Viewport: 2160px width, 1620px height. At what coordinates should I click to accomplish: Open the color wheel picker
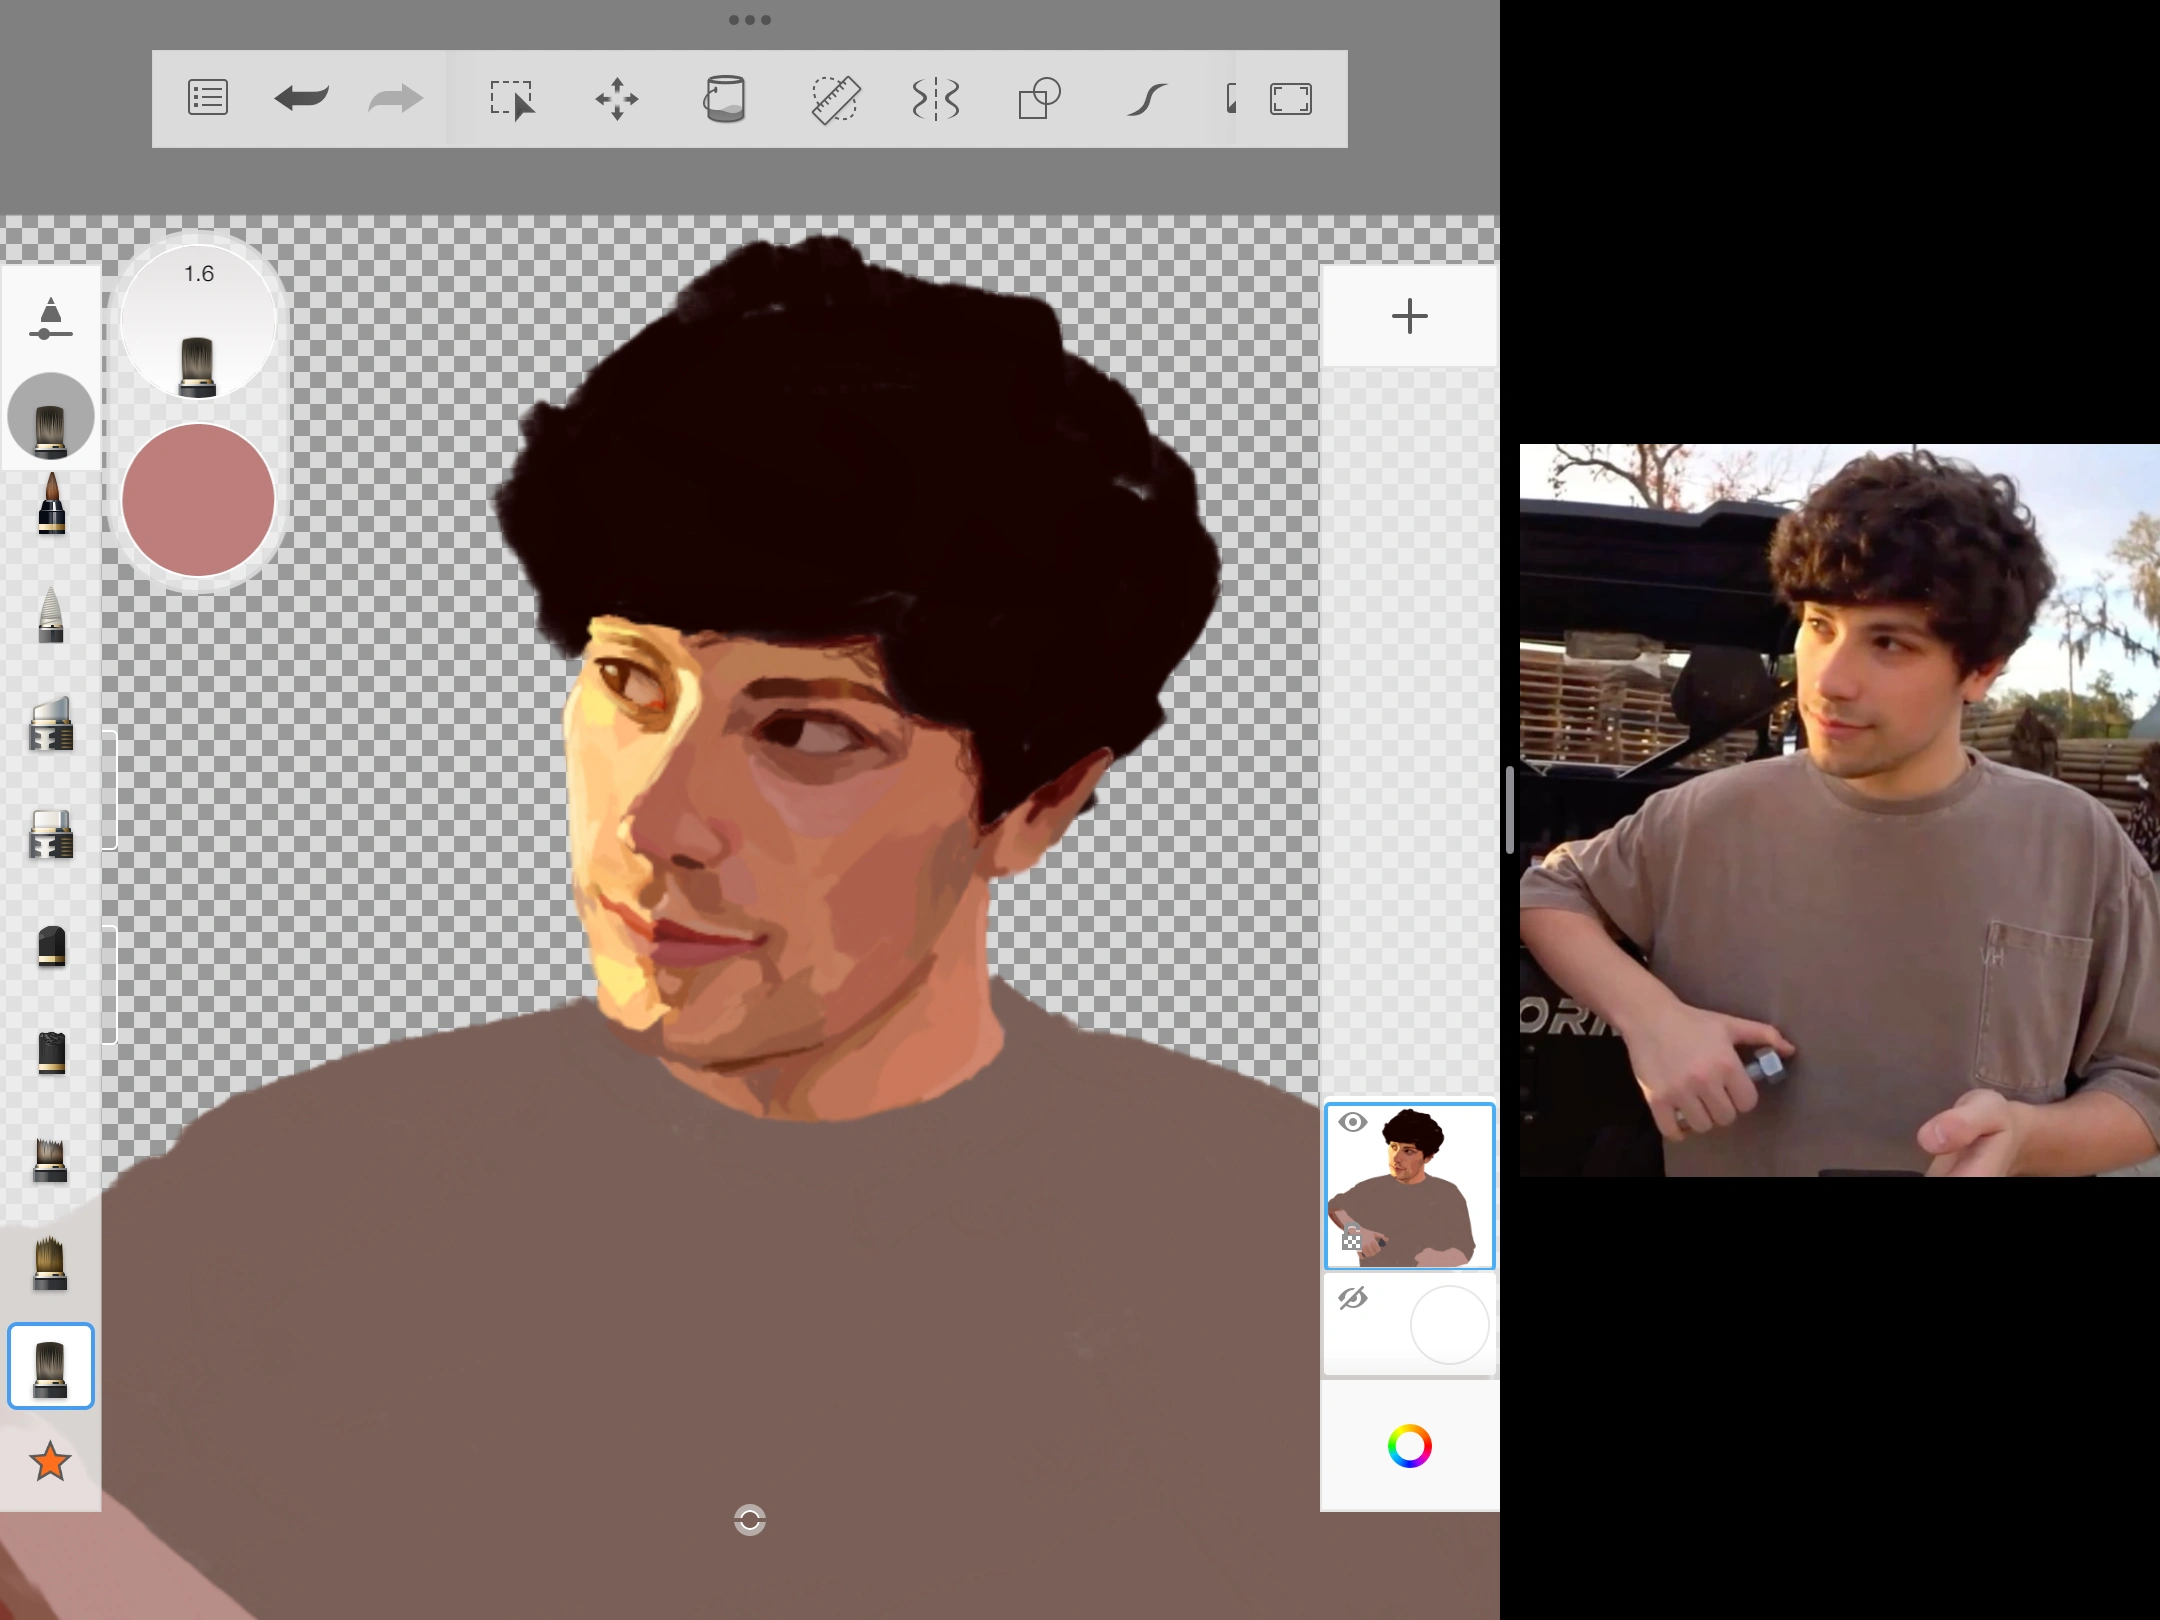coord(1409,1444)
